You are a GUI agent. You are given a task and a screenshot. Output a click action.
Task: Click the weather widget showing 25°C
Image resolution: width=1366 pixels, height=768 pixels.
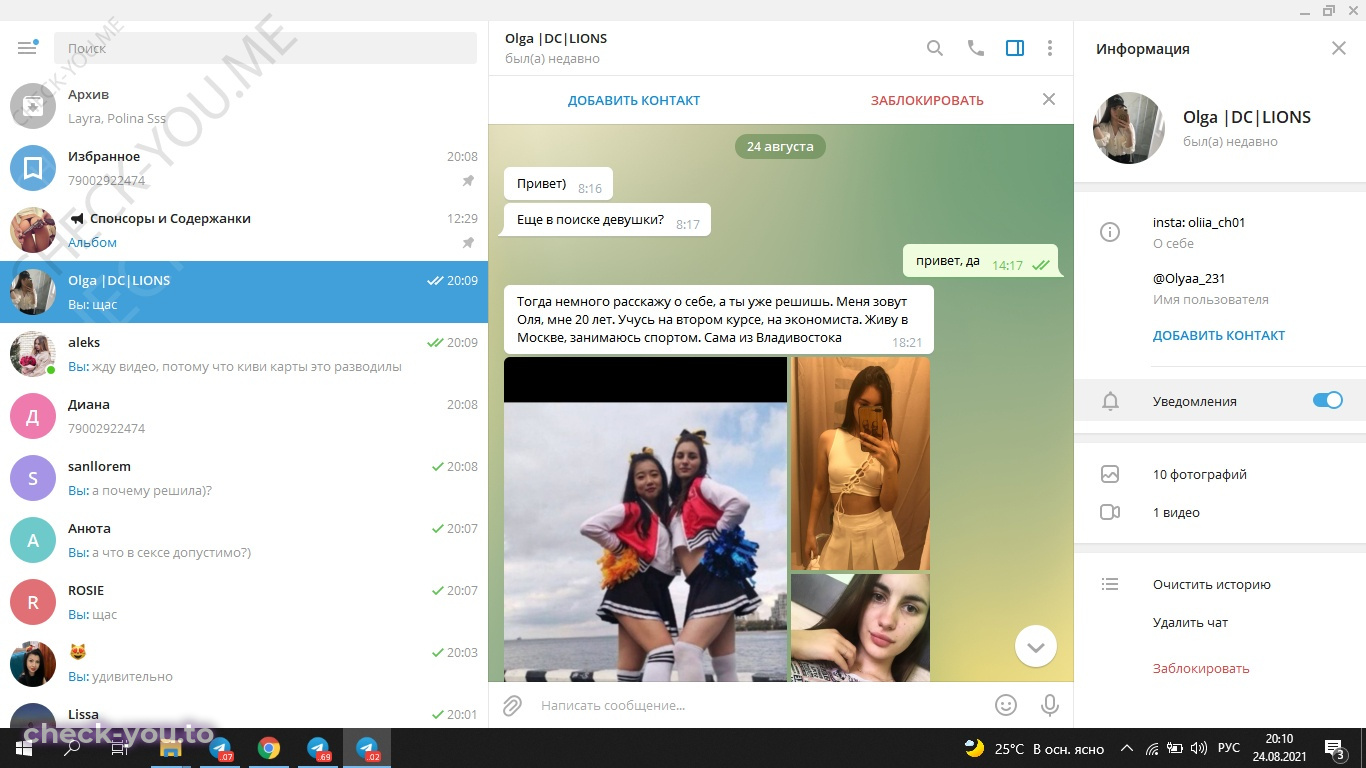point(1034,748)
